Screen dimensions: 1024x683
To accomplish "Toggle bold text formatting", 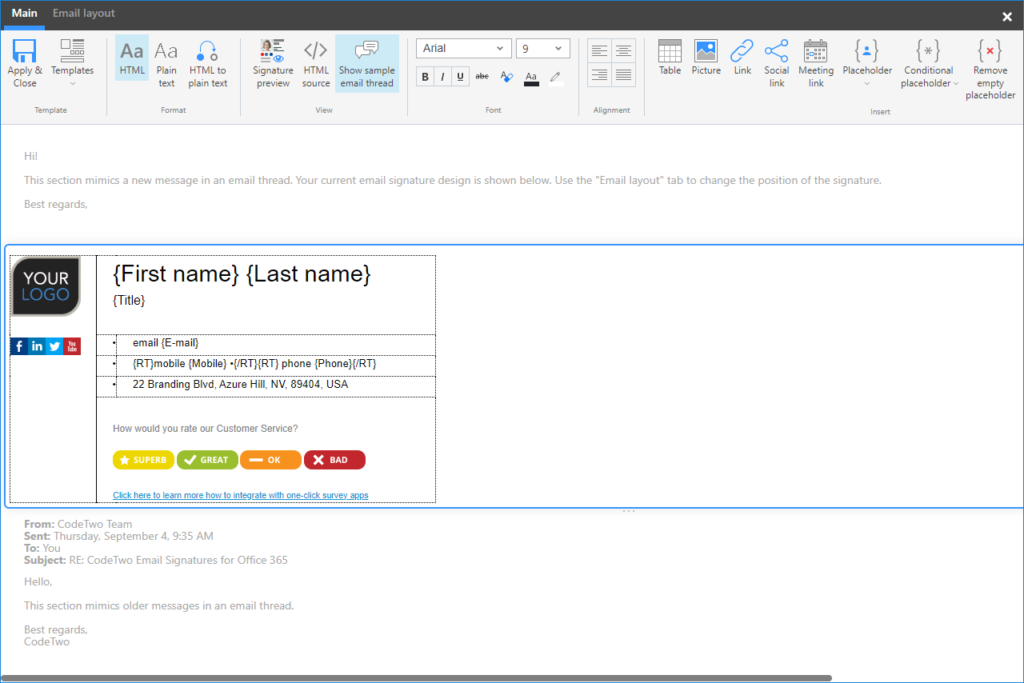I will click(x=423, y=77).
